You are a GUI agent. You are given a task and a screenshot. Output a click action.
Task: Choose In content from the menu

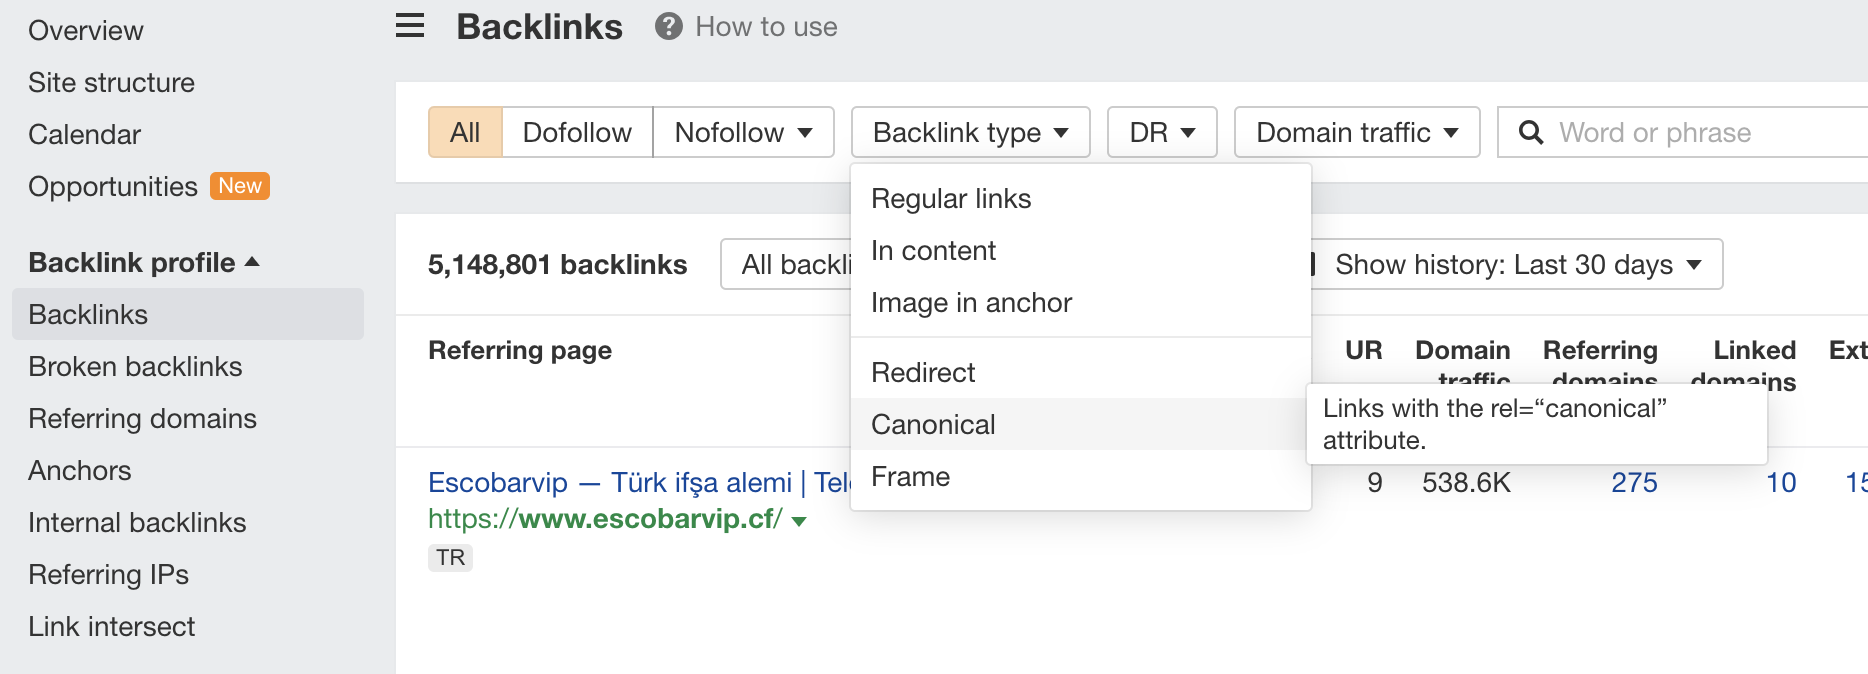(1081, 250)
